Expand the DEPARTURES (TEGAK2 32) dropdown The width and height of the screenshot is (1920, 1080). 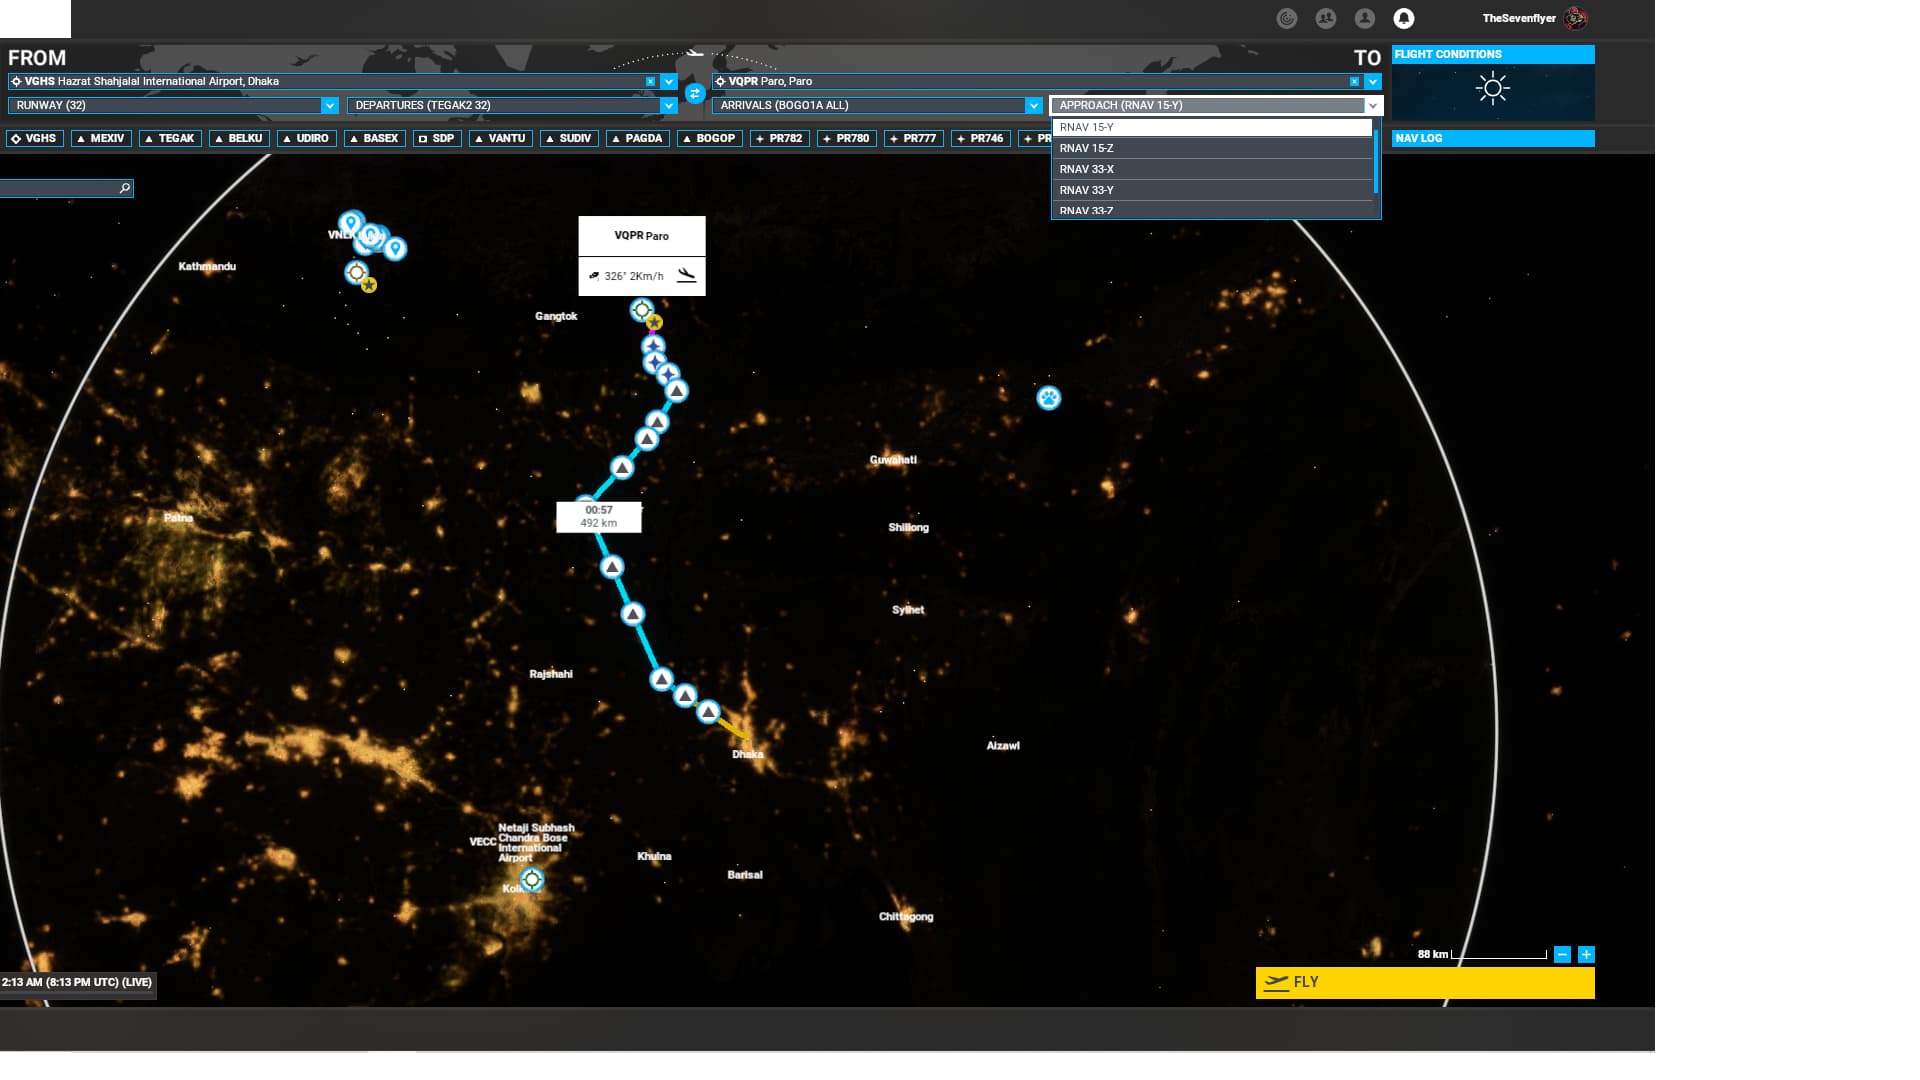click(x=668, y=105)
